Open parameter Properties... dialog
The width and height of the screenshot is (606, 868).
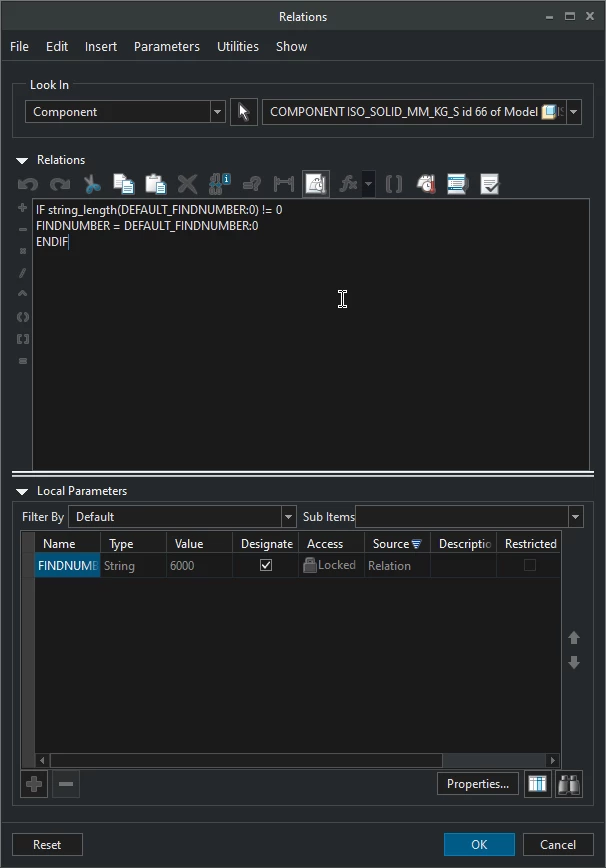[478, 784]
